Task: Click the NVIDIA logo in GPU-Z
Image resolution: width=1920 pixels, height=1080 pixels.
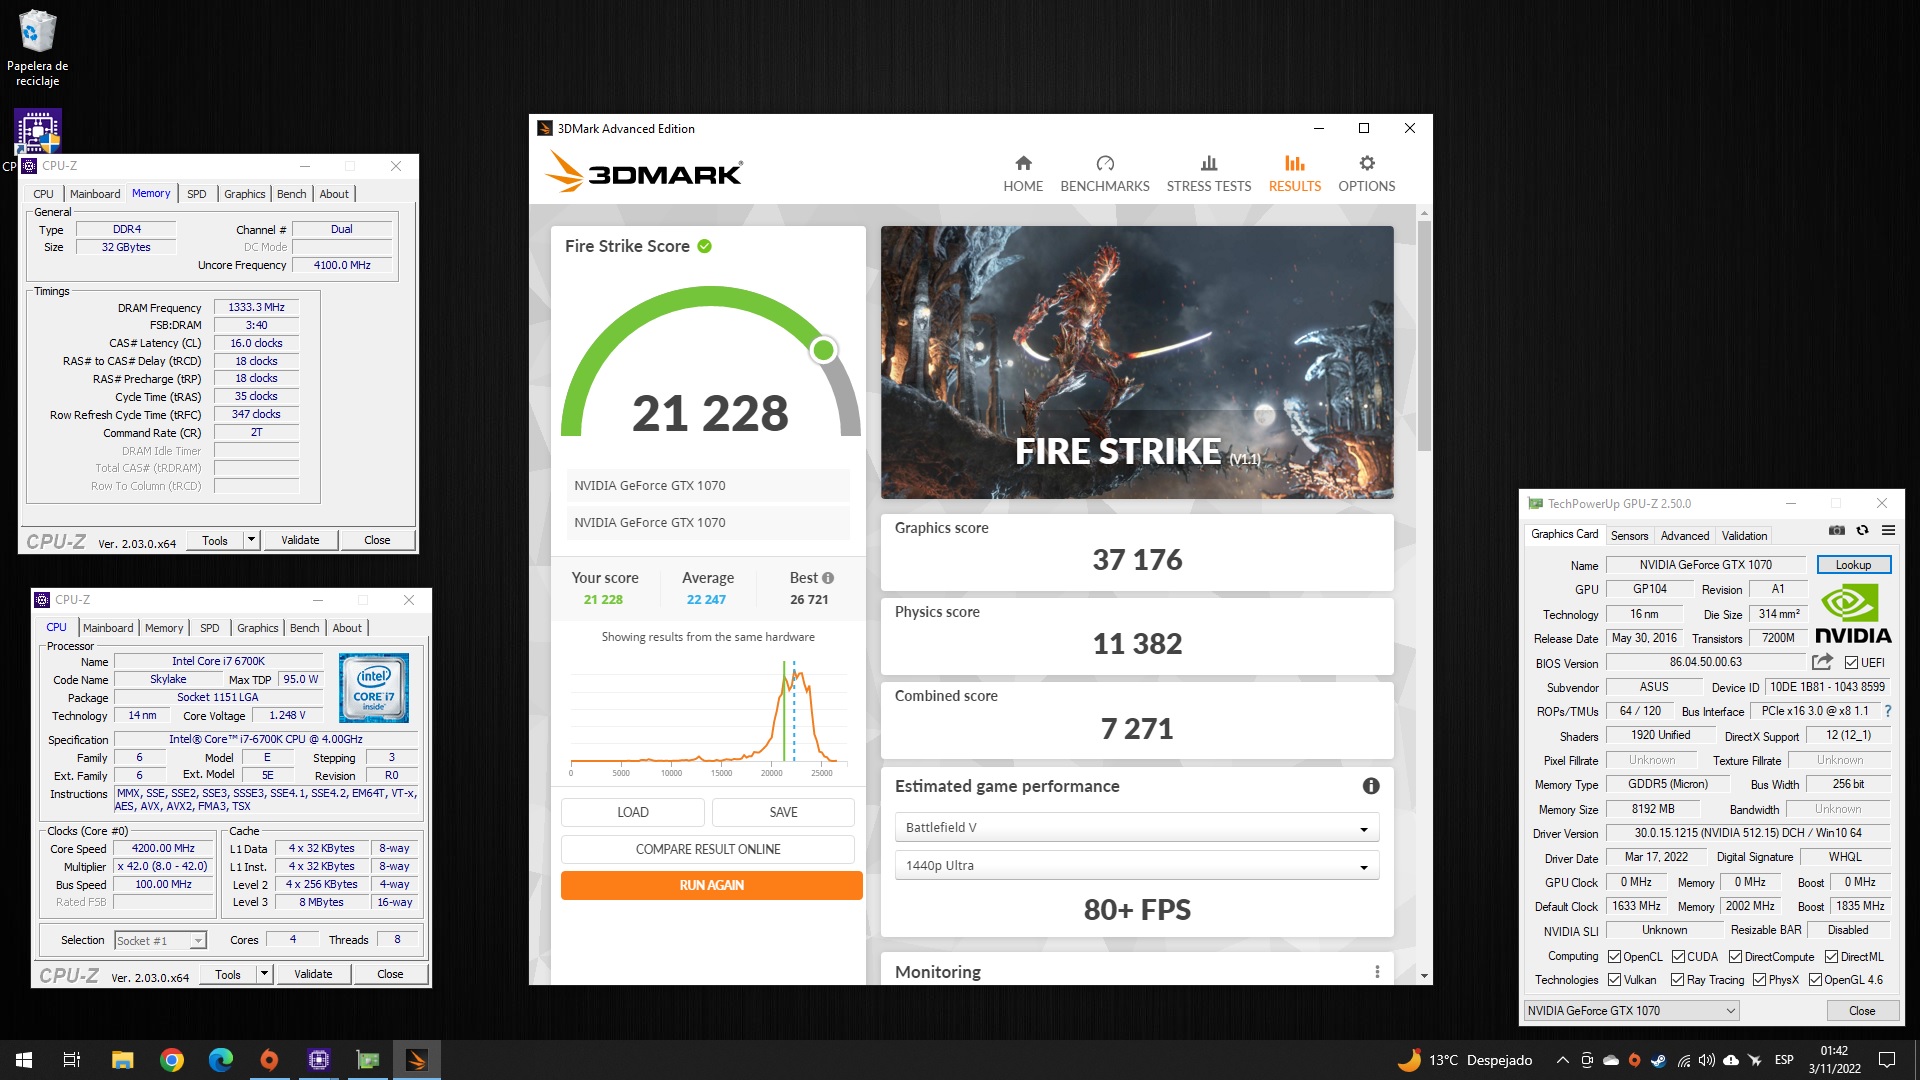Action: coord(1853,615)
